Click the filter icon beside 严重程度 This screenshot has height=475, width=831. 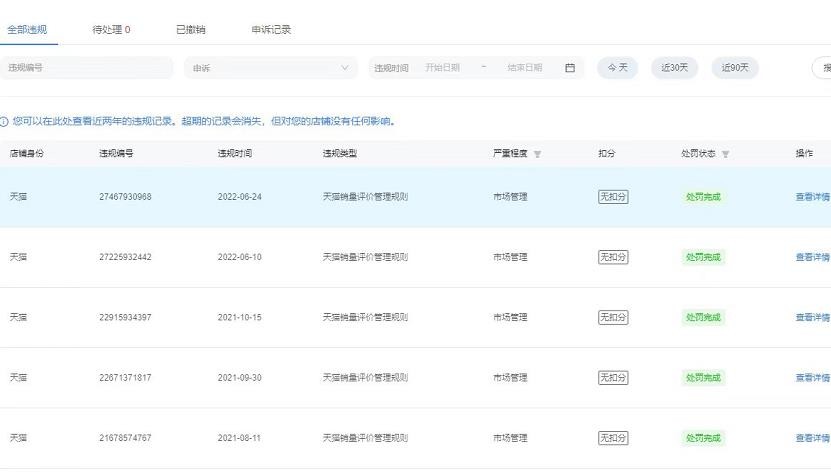[537, 154]
